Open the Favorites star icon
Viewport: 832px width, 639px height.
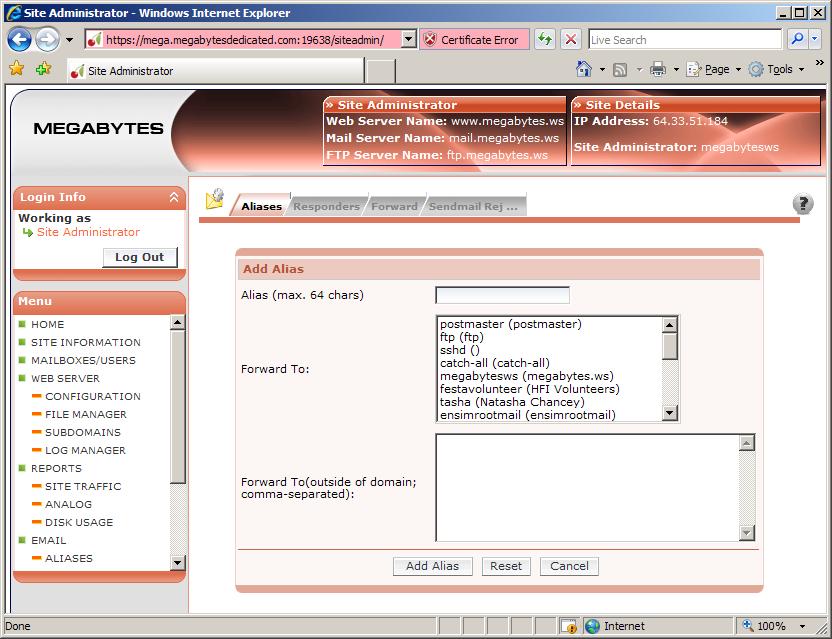click(x=17, y=69)
